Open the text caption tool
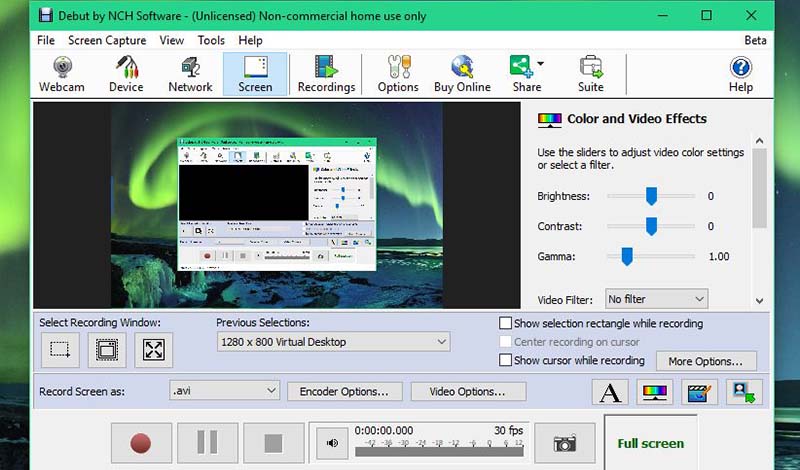 click(610, 392)
